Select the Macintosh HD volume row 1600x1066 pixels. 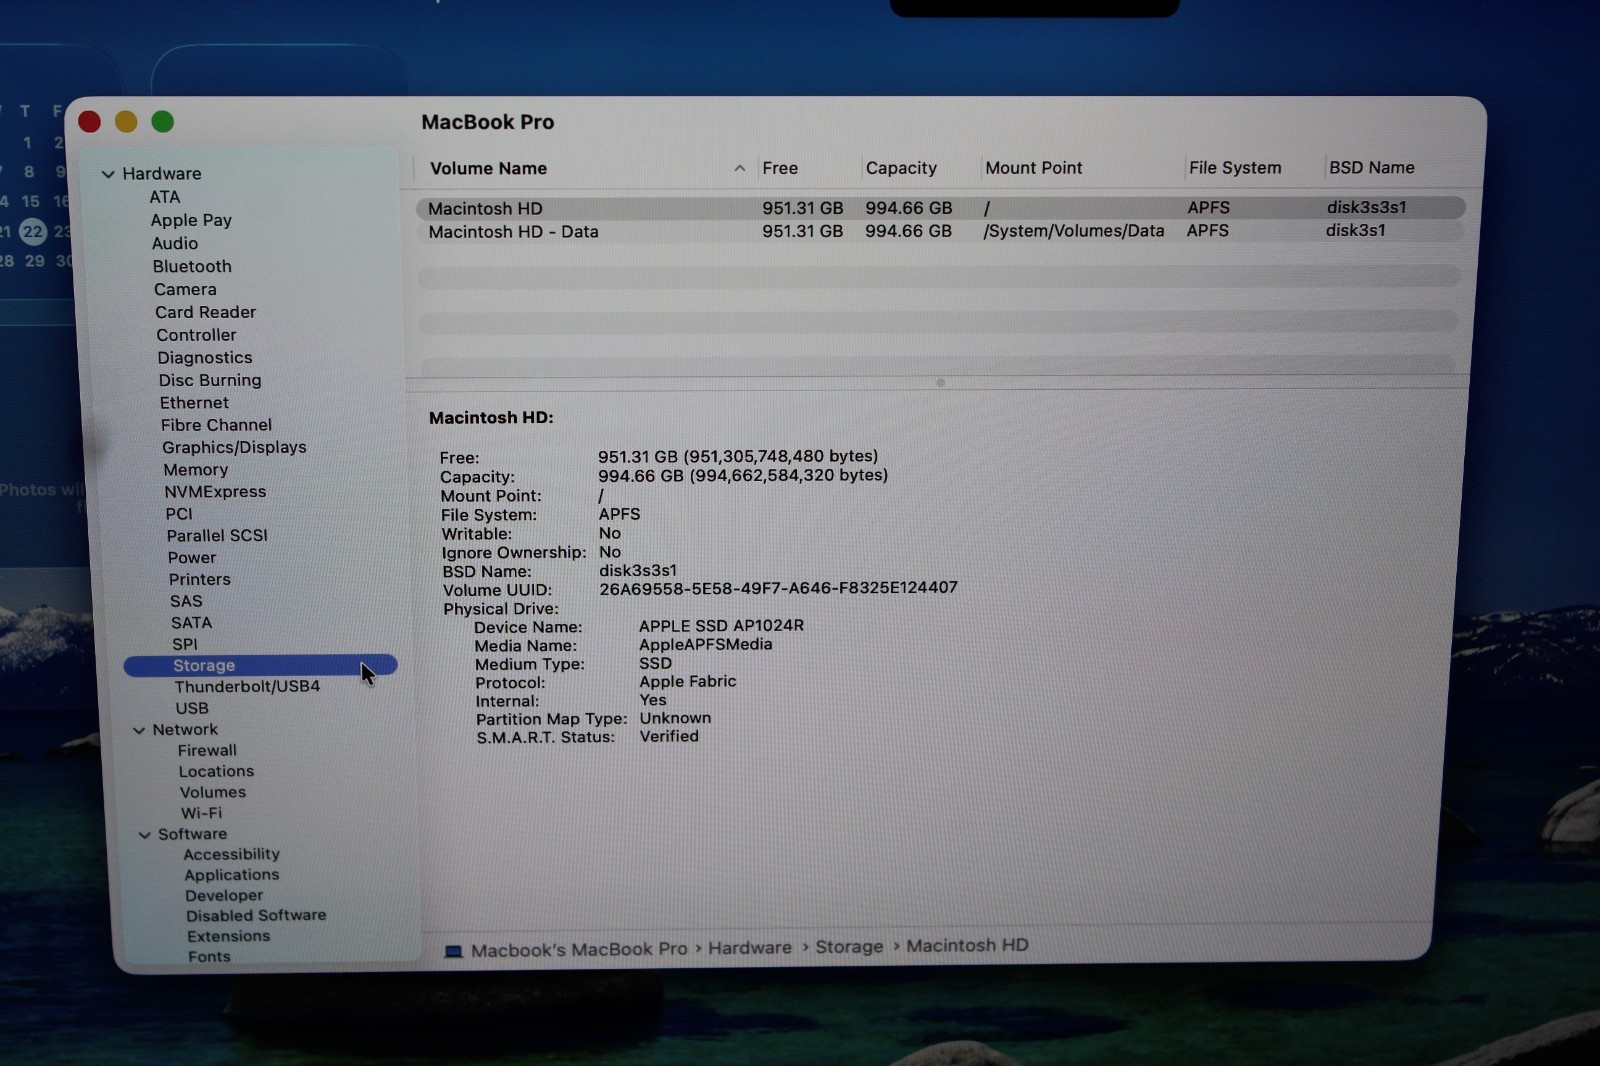pyautogui.click(x=940, y=208)
